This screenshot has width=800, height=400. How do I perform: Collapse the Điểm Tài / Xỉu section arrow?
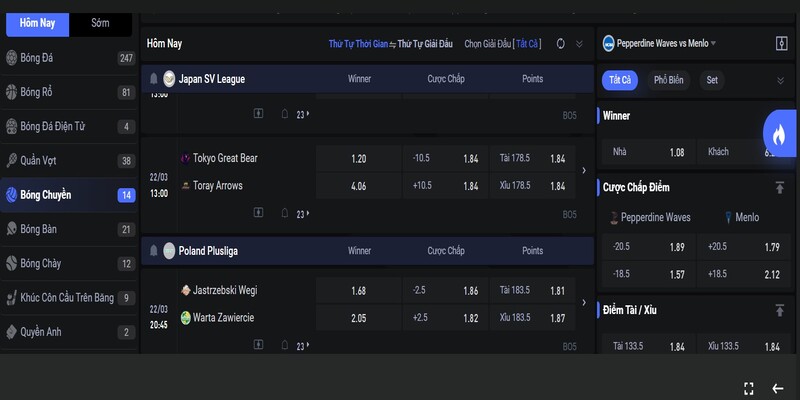coord(780,311)
